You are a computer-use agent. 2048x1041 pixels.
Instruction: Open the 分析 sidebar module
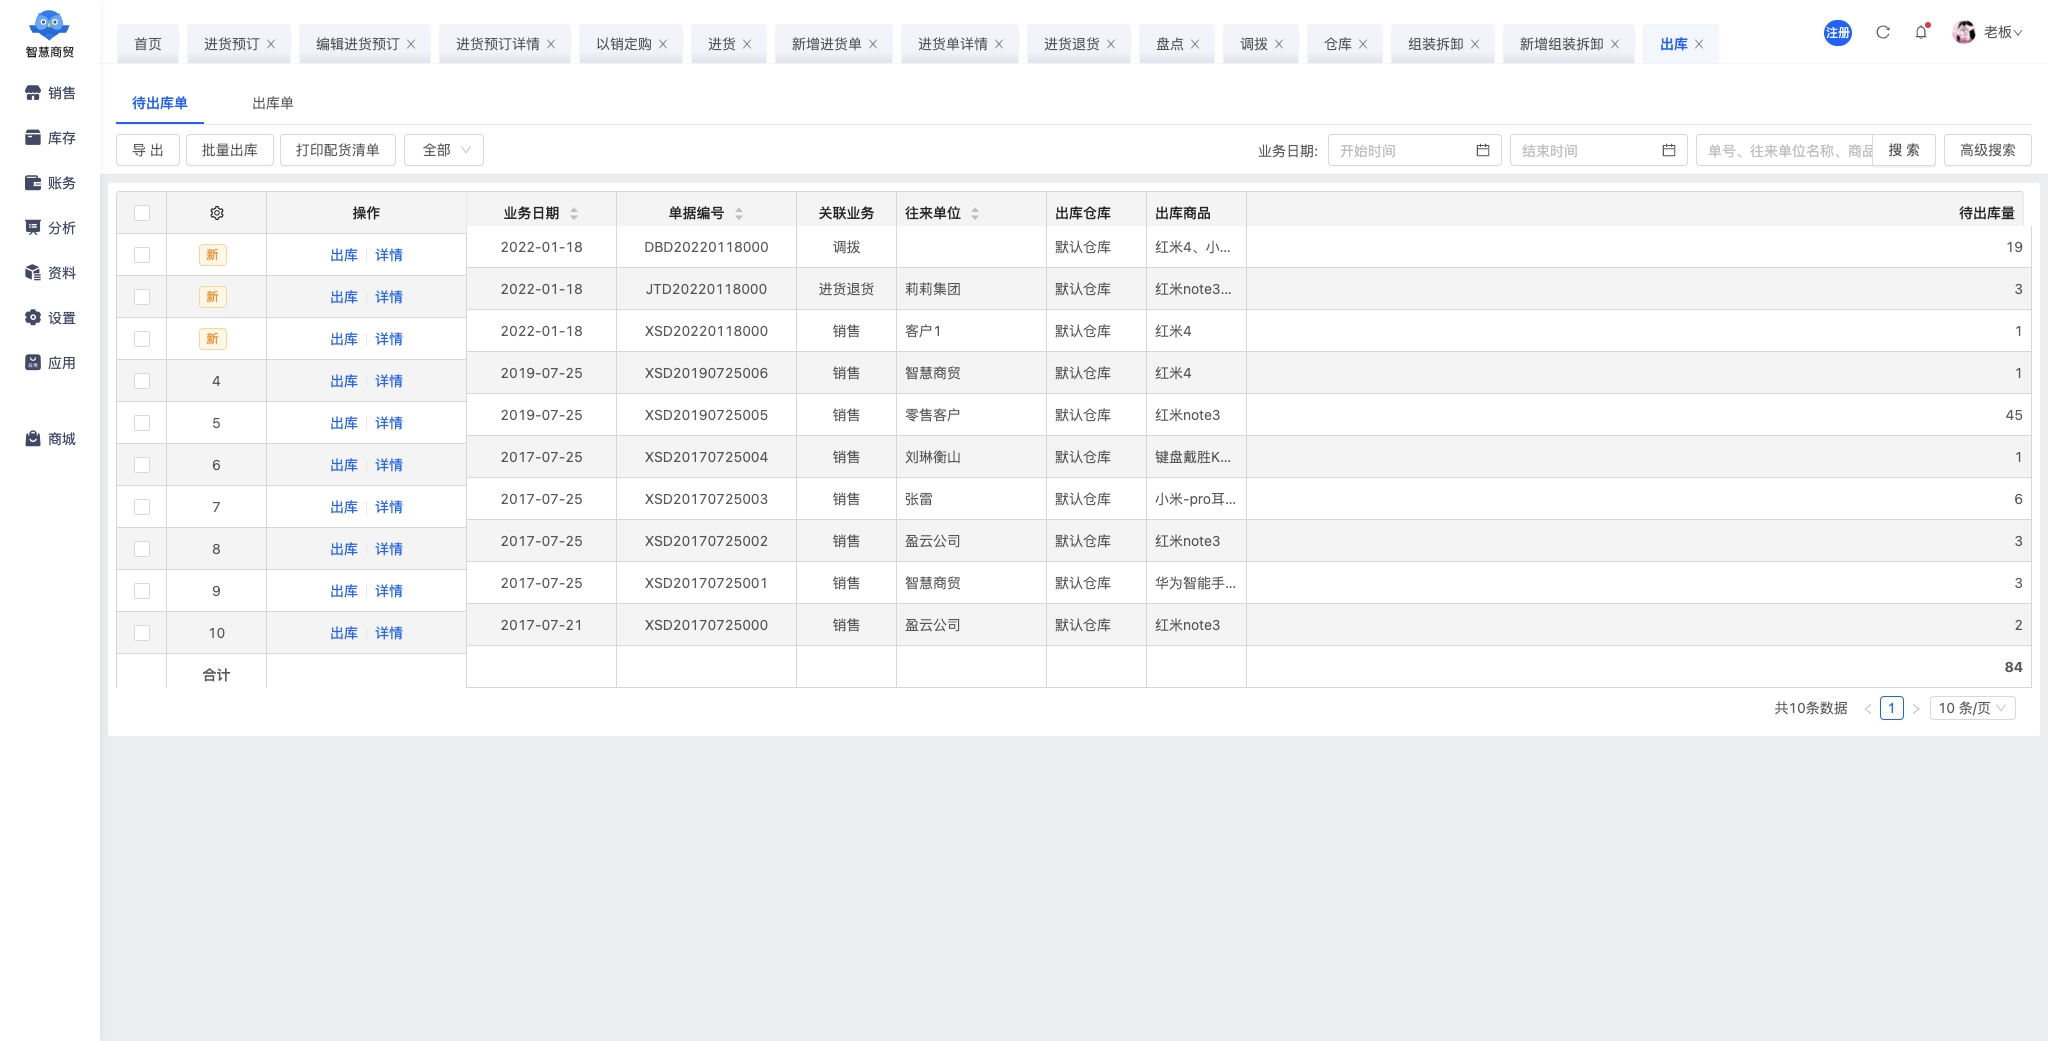click(x=50, y=228)
